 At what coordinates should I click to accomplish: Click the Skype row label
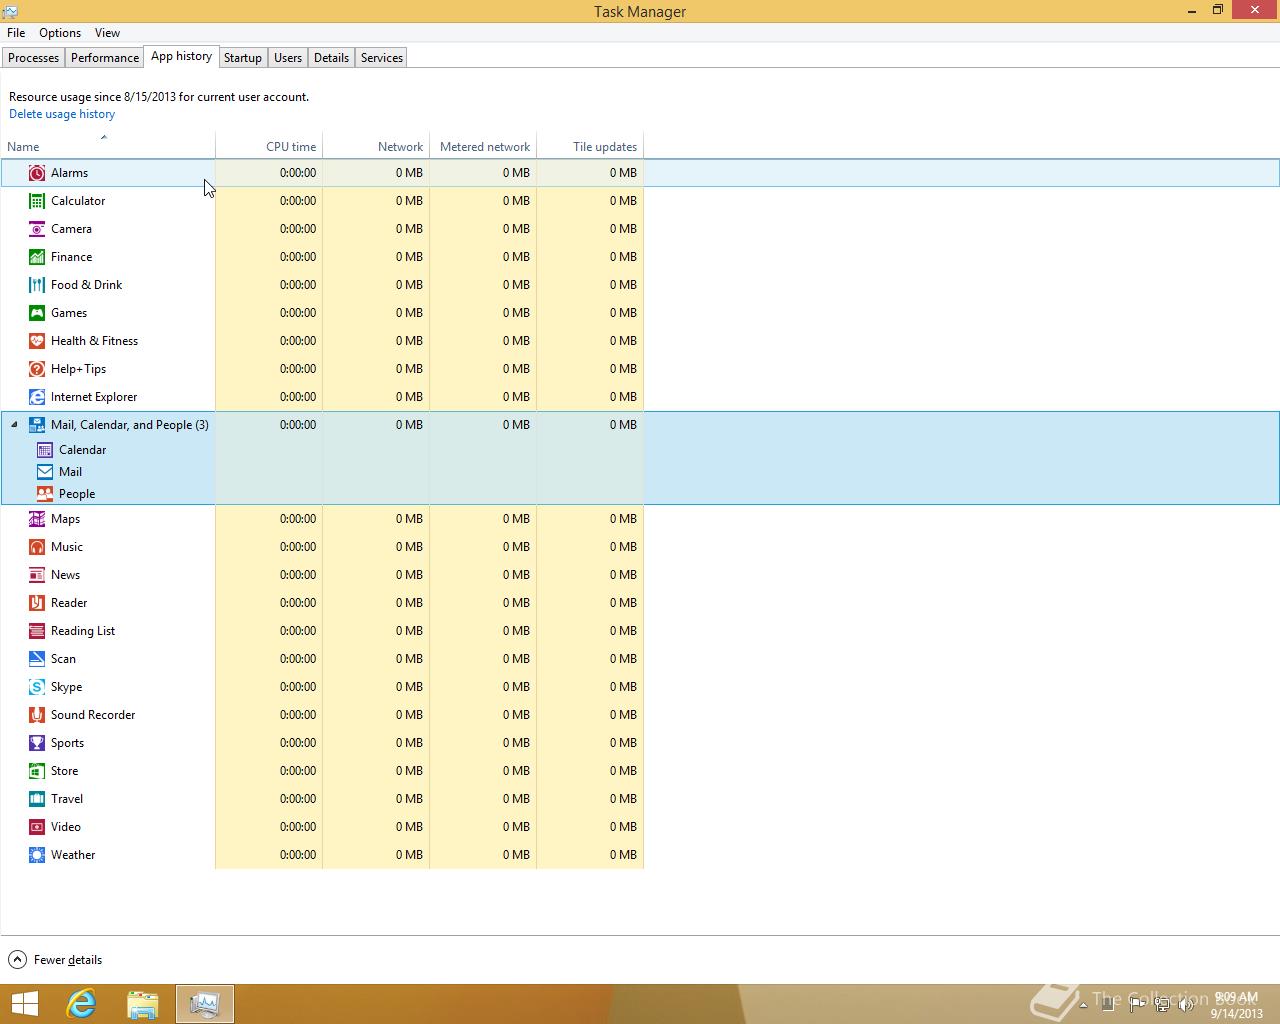coord(66,687)
